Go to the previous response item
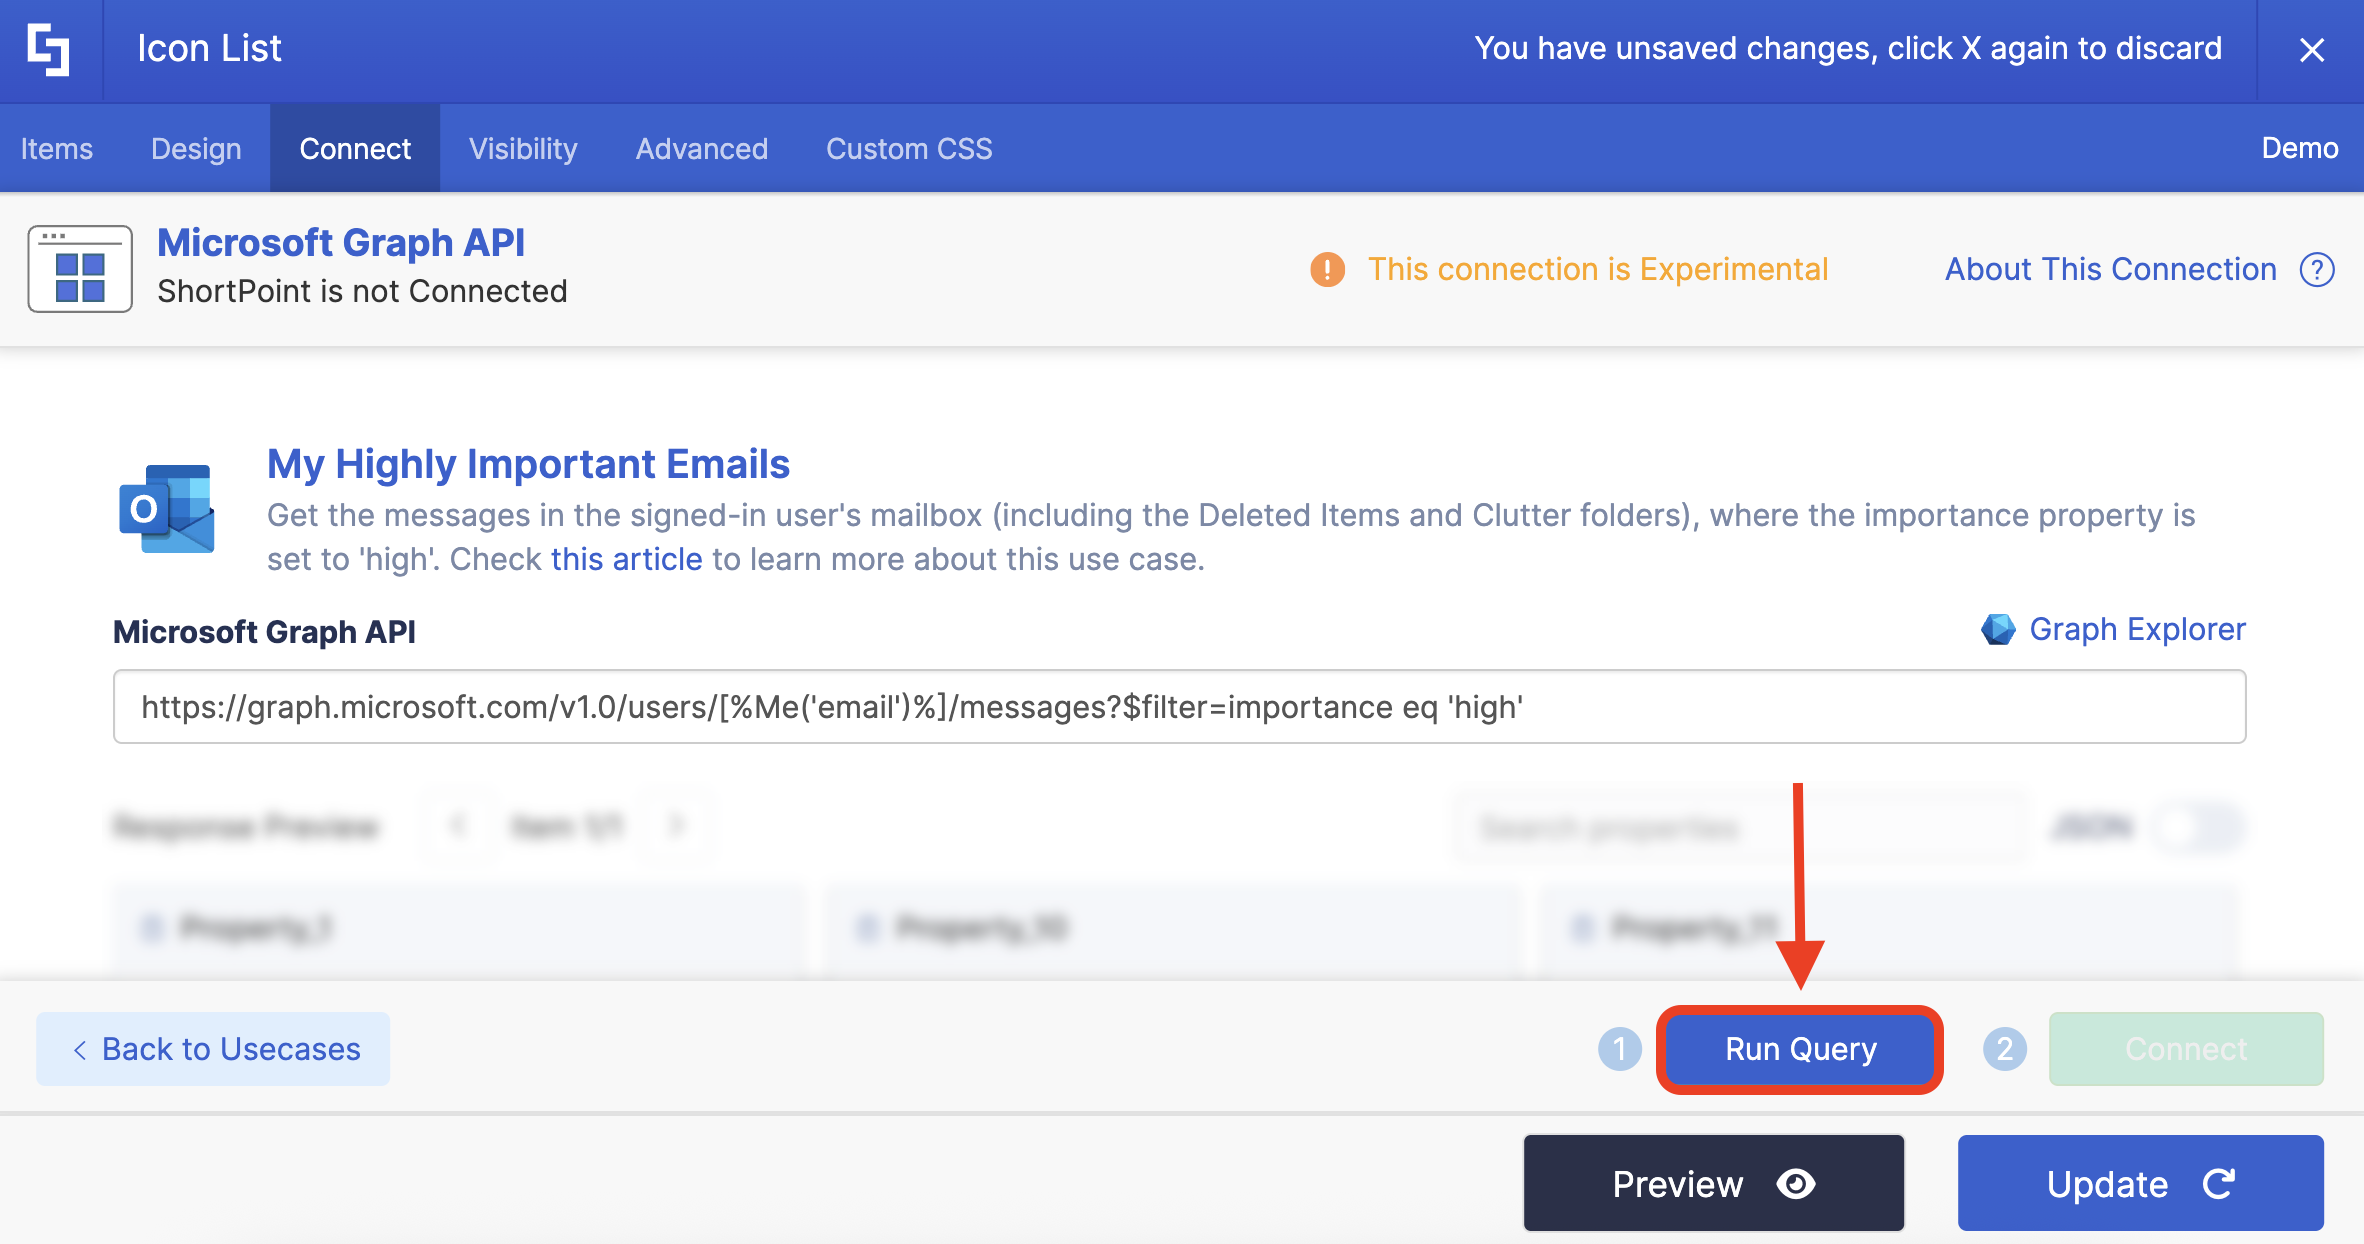 (x=459, y=826)
